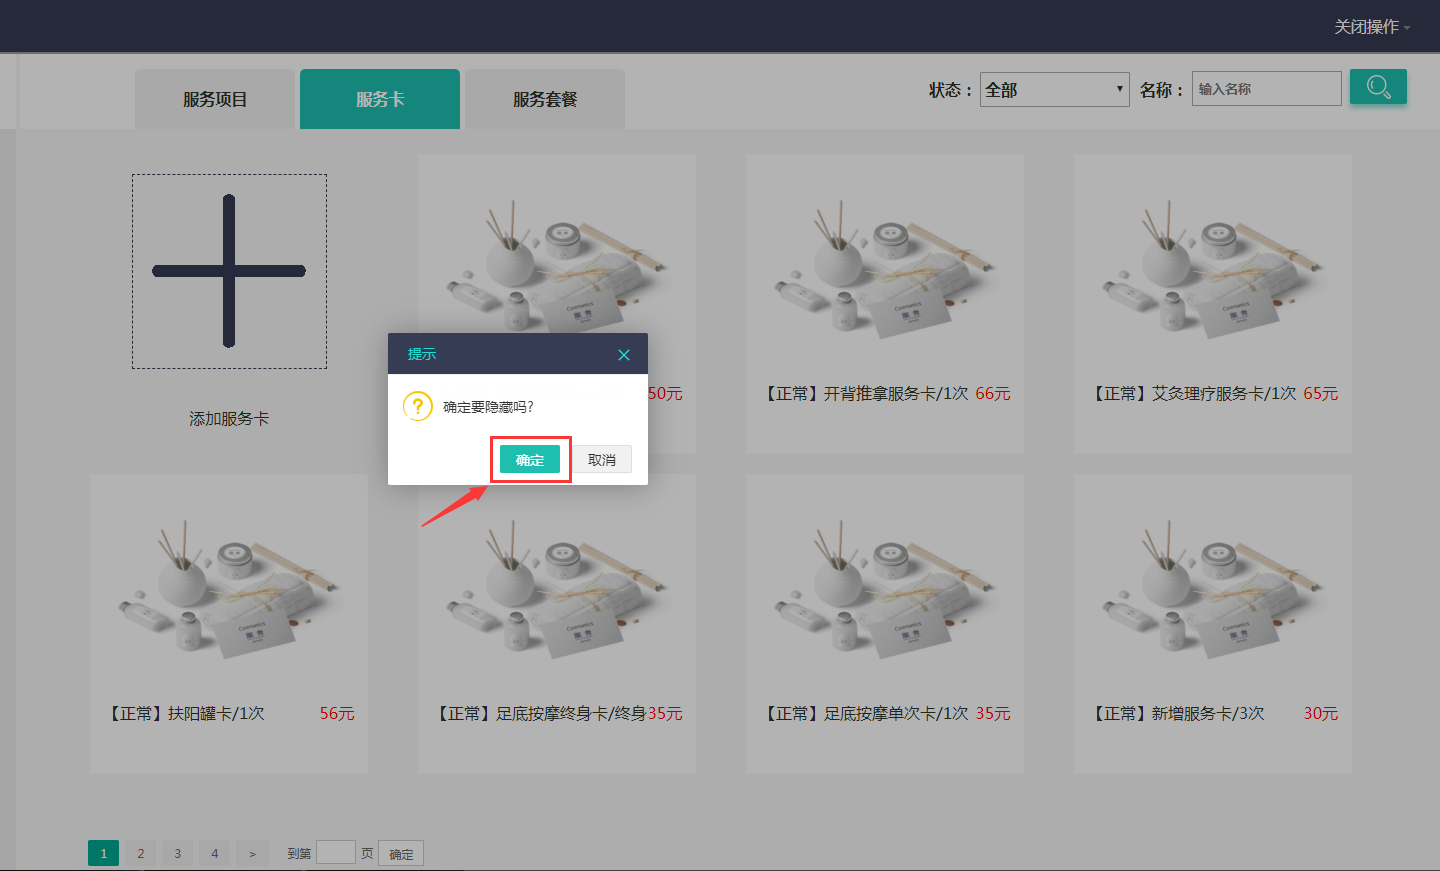Go to pagination page 3
Image resolution: width=1440 pixels, height=871 pixels.
pos(177,853)
